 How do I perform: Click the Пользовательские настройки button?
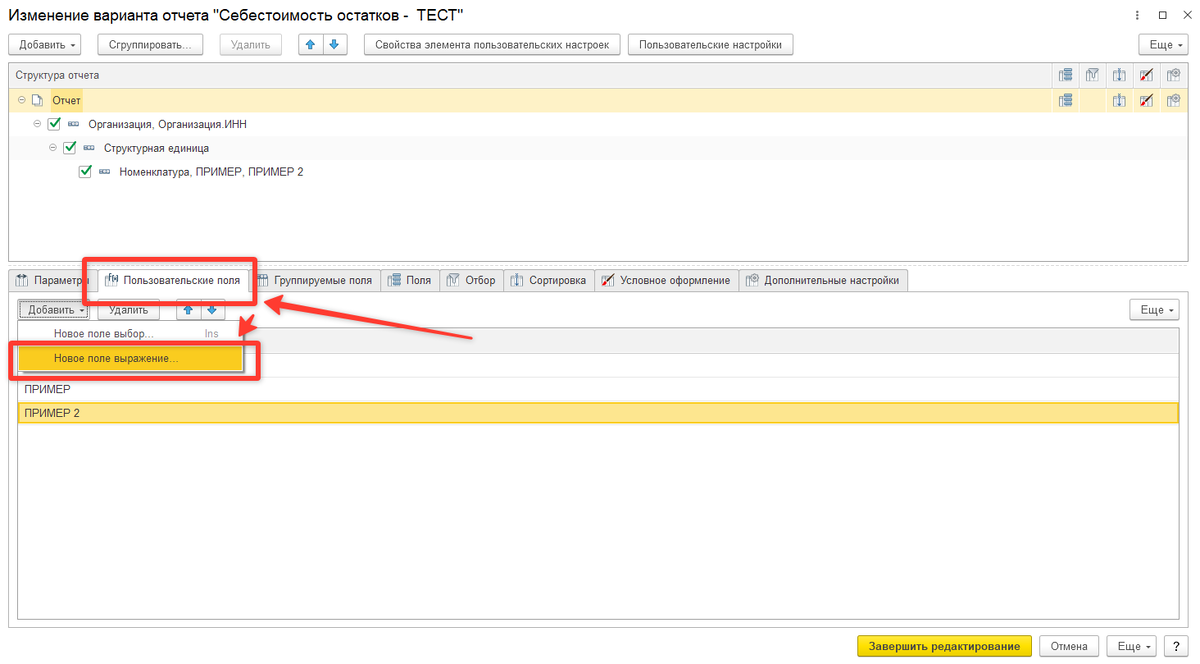[711, 45]
